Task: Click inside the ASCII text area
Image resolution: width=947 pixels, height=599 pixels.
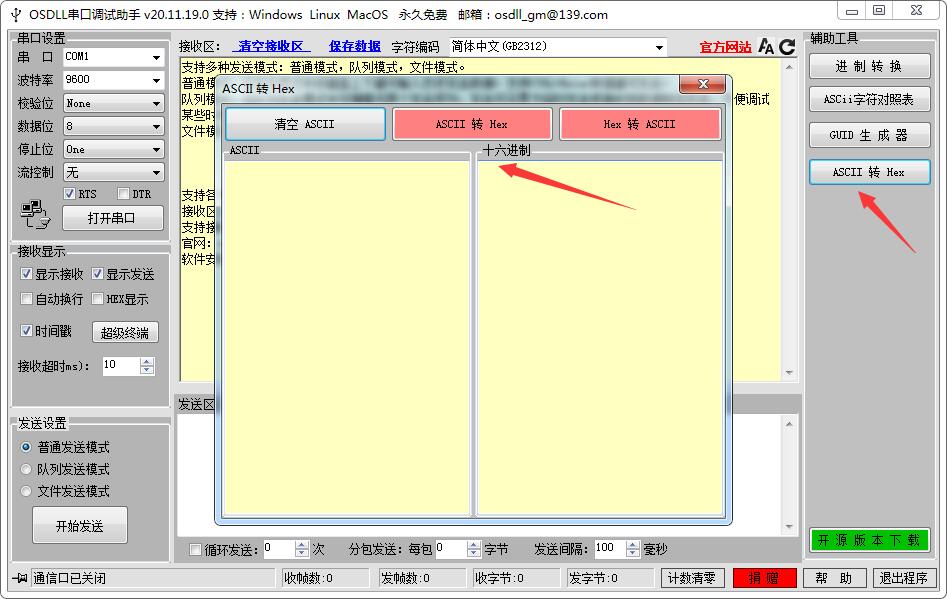Action: tap(347, 338)
